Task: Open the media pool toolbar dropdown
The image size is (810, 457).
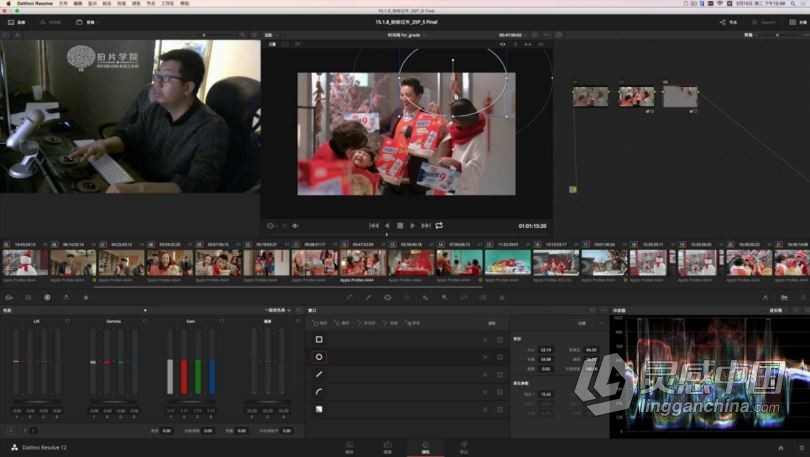Action: pyautogui.click(x=88, y=22)
